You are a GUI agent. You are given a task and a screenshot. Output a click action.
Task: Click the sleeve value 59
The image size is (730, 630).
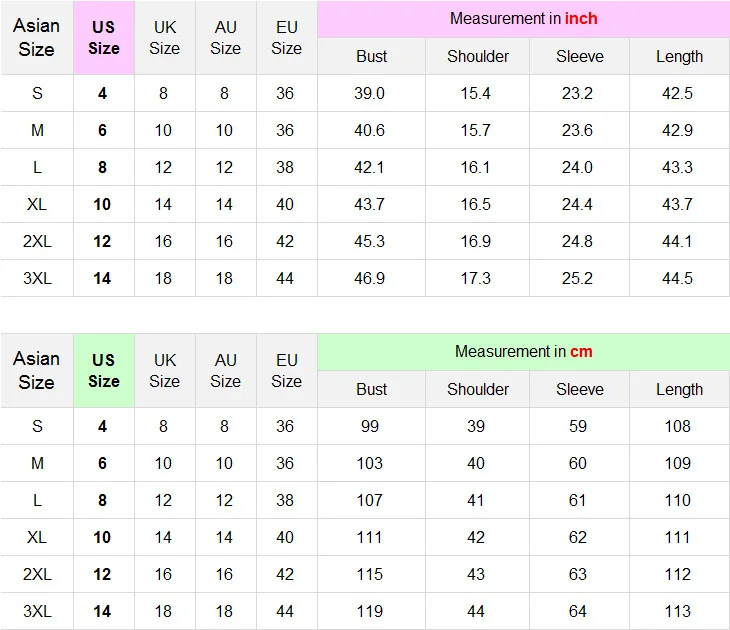tap(578, 426)
